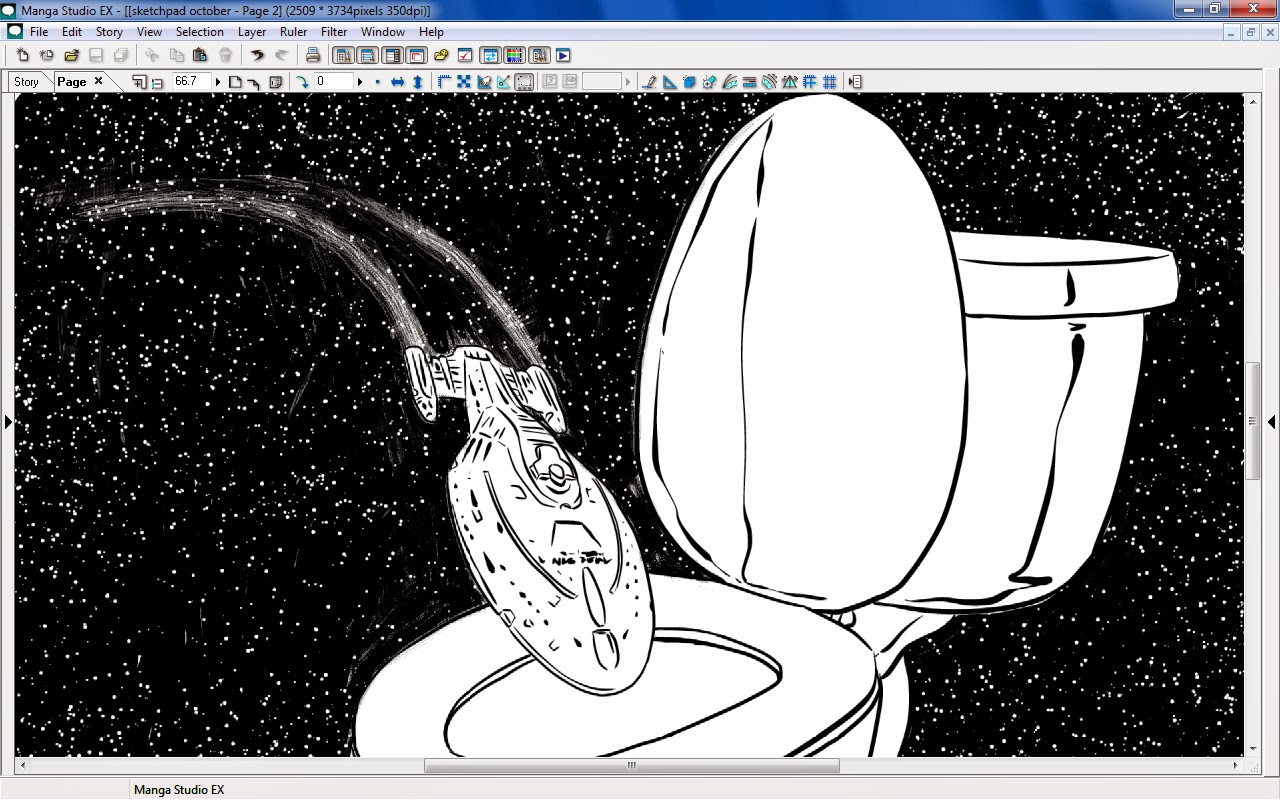
Task: Open the Edit menu
Action: tap(72, 32)
